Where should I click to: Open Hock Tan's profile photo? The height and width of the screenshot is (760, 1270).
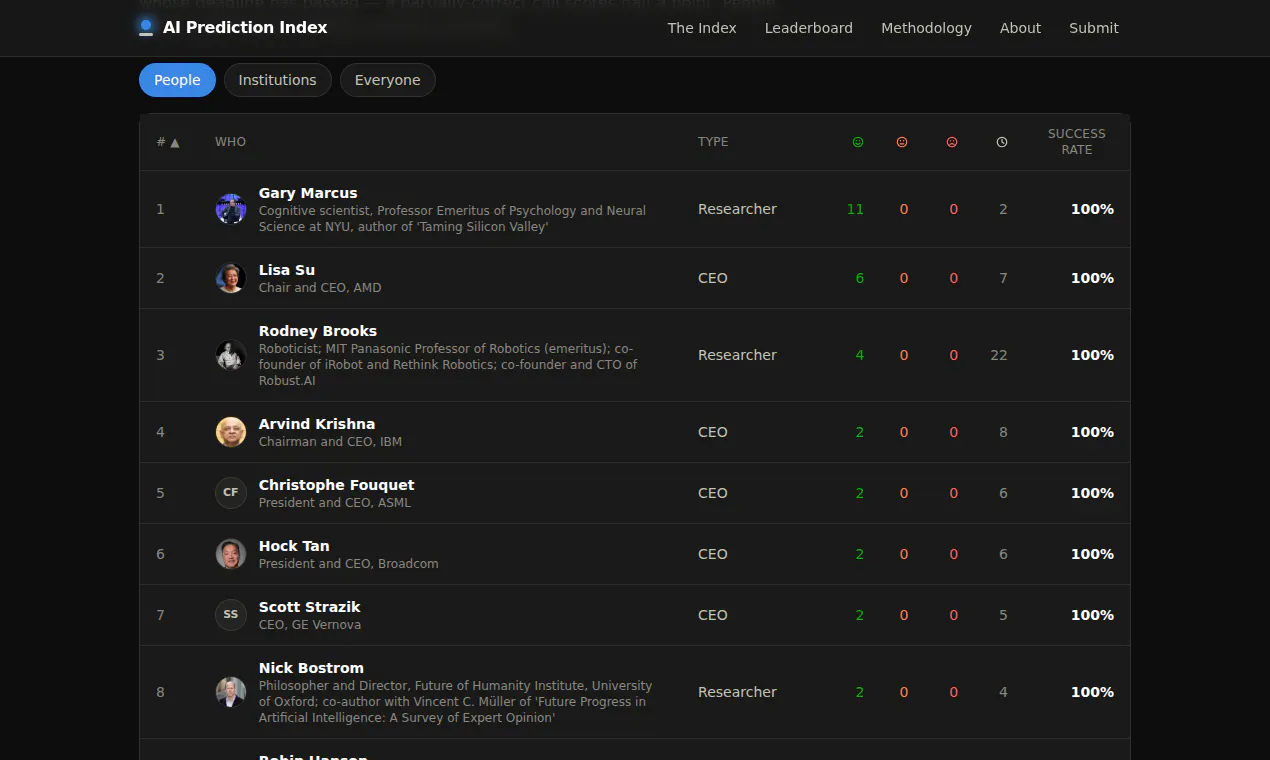point(231,554)
